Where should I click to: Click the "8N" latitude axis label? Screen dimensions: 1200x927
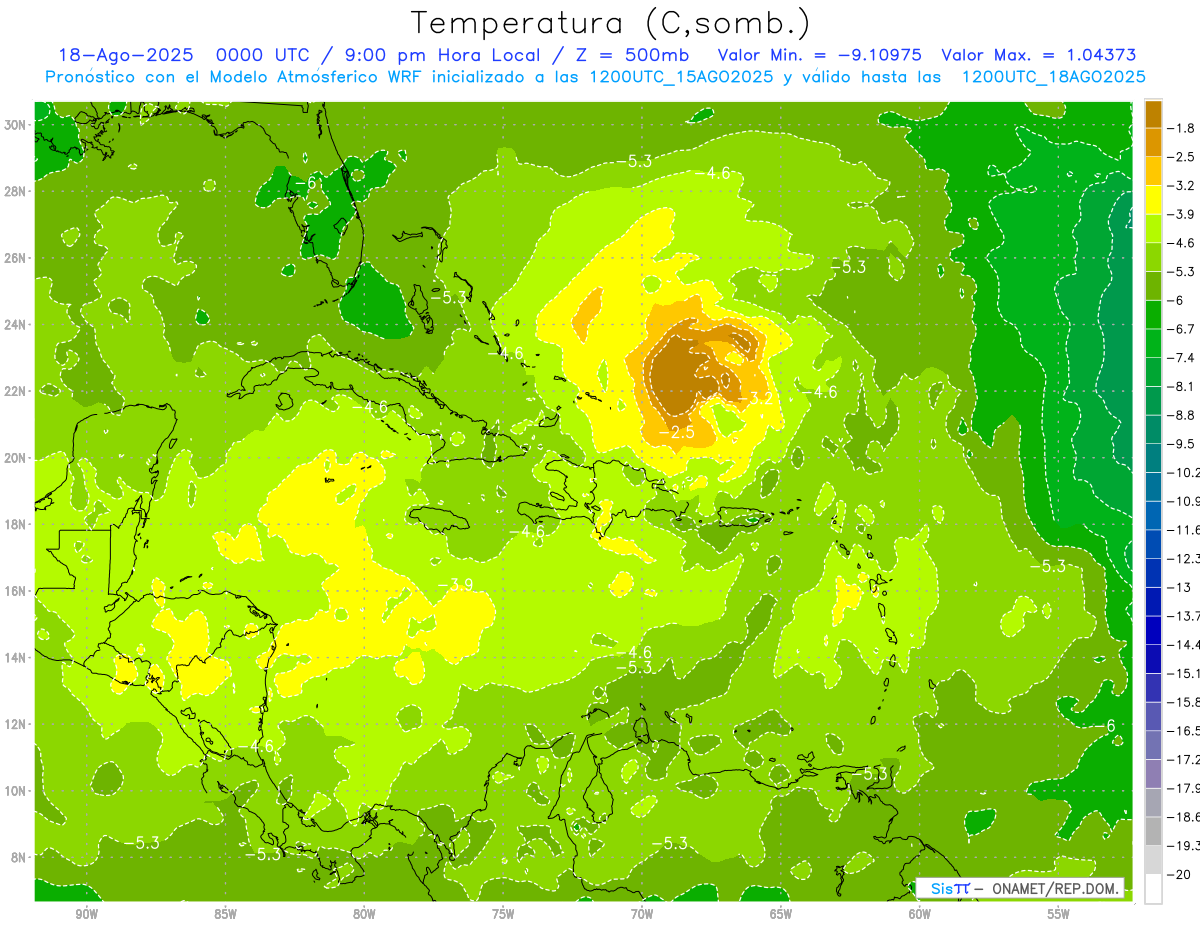18,857
